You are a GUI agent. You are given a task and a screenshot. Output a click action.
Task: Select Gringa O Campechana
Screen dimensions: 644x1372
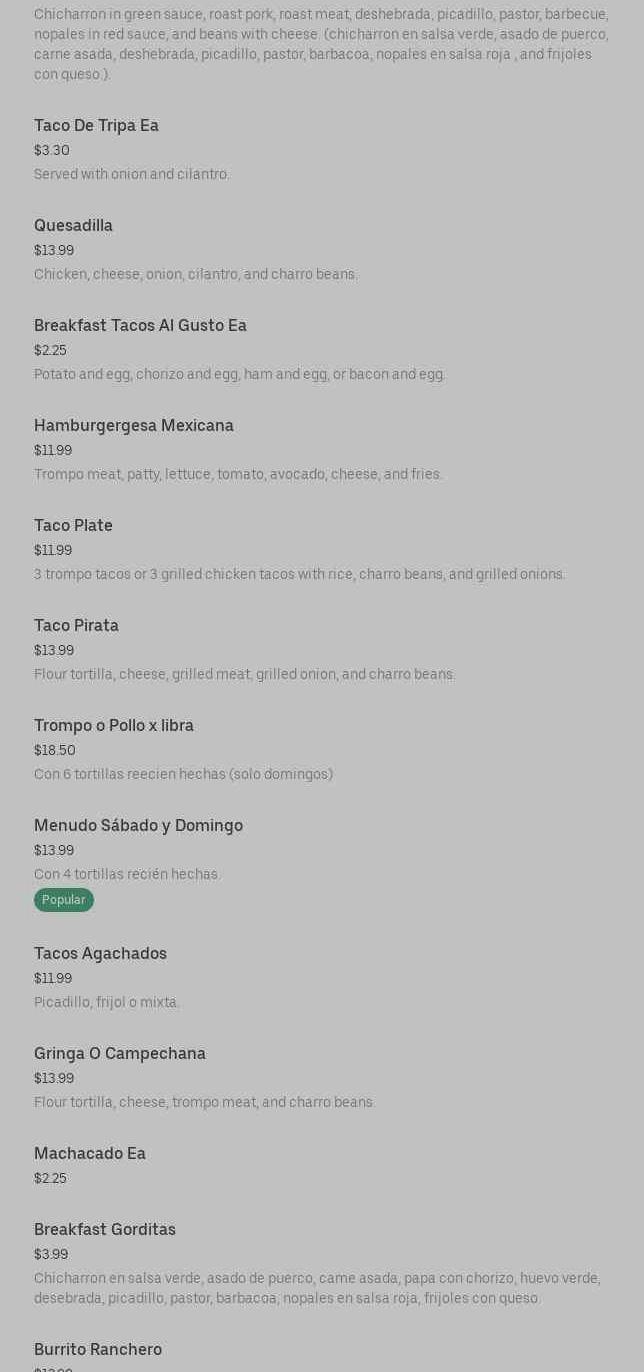(x=120, y=1053)
